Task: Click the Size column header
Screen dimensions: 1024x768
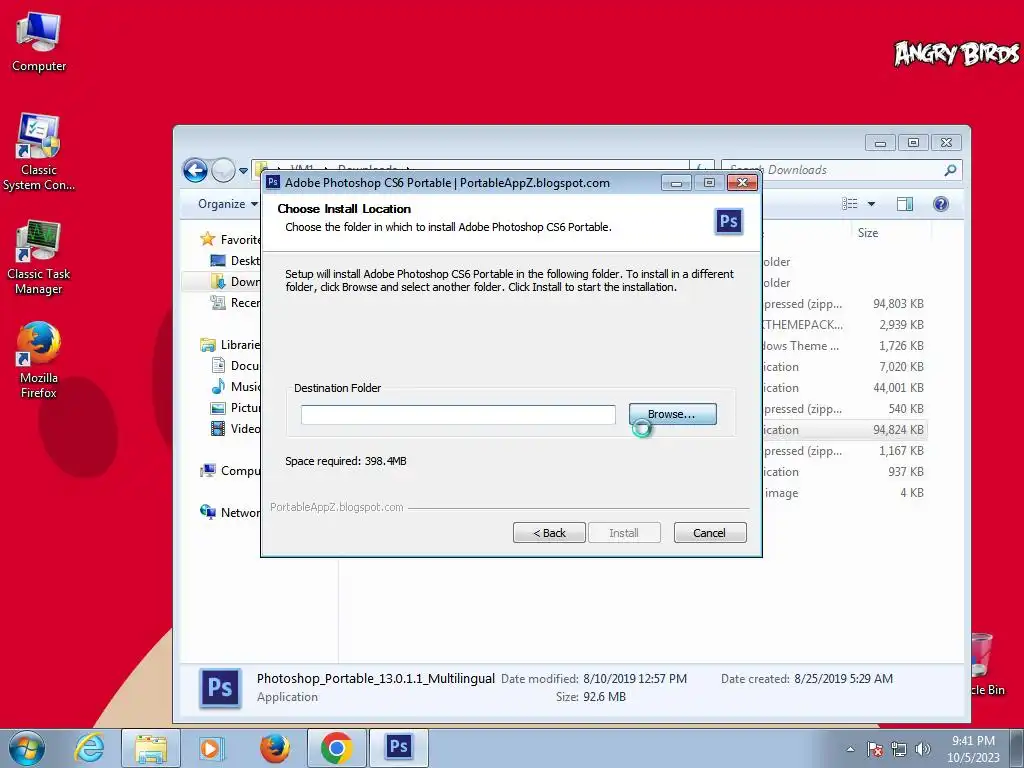Action: (x=867, y=233)
